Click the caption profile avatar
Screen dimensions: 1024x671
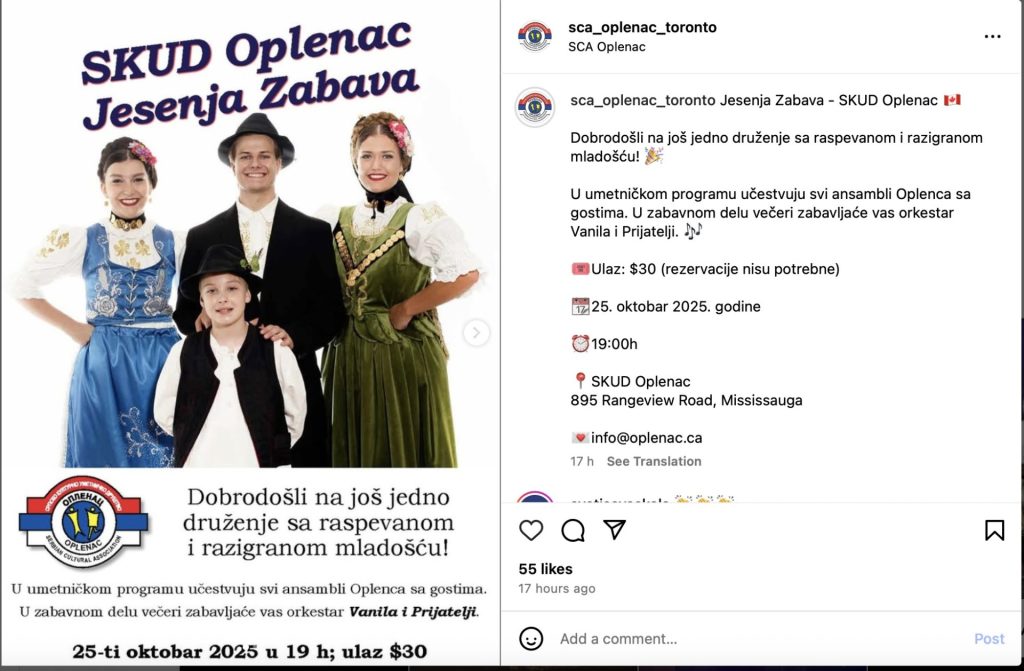coord(535,106)
